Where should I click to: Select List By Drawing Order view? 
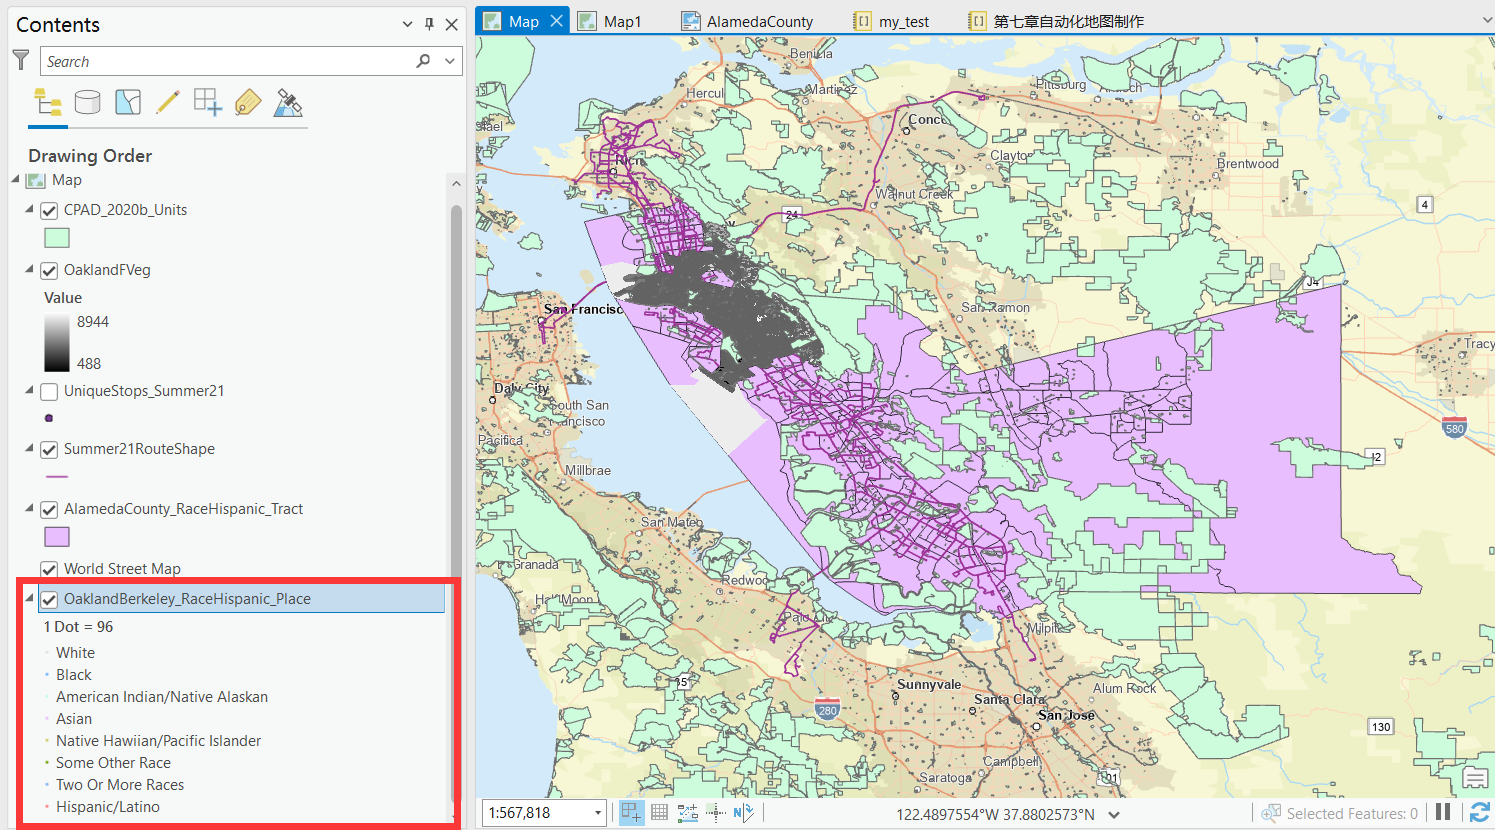tap(48, 102)
